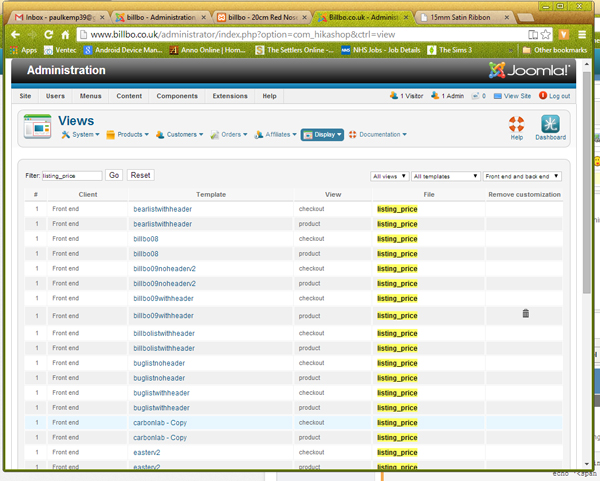Image resolution: width=600 pixels, height=481 pixels.
Task: Expand the Affiliates dropdown menu
Action: click(276, 135)
